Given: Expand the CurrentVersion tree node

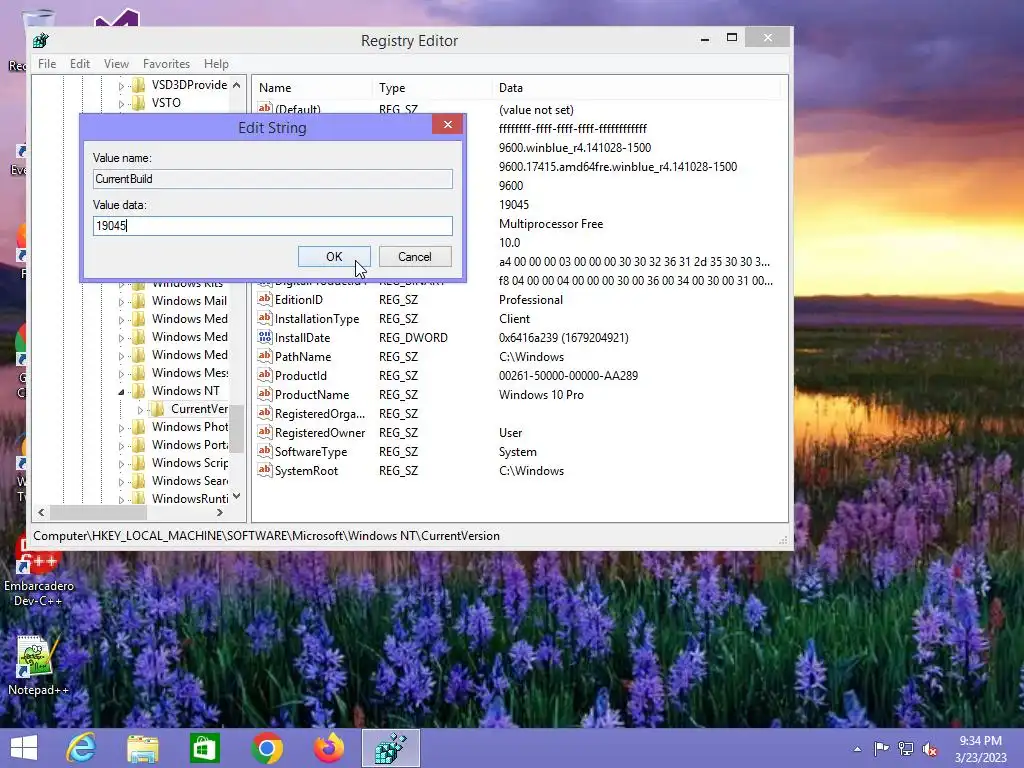Looking at the screenshot, I should pos(140,410).
